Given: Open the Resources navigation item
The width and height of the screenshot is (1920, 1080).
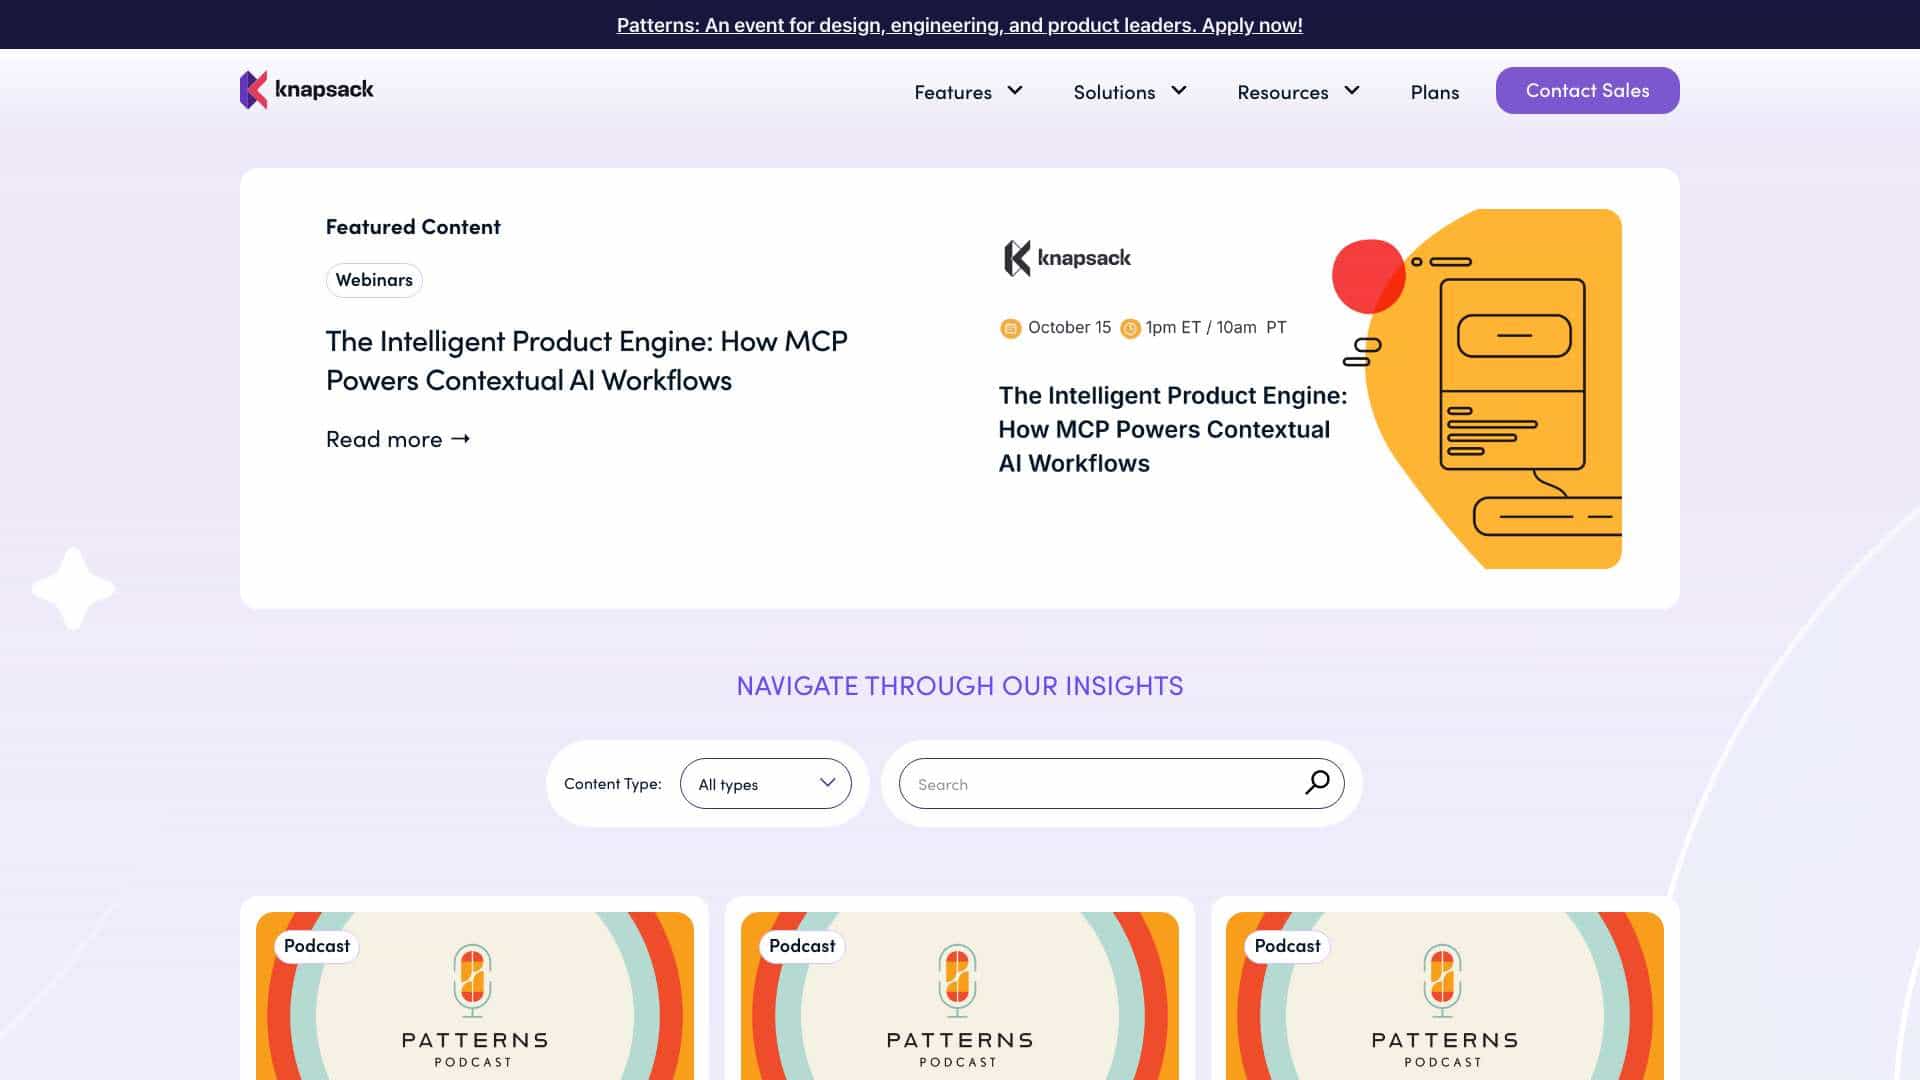Looking at the screenshot, I should click(x=1283, y=92).
